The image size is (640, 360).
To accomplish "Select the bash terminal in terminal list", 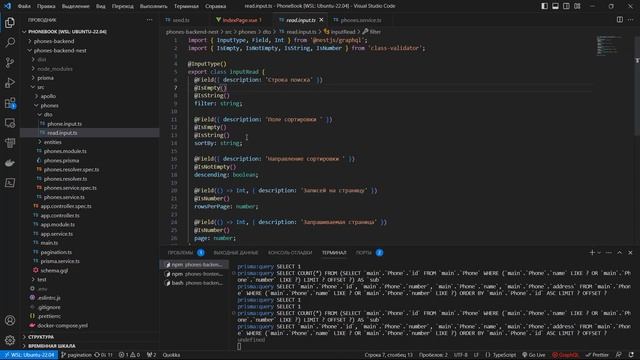I will tap(193, 283).
